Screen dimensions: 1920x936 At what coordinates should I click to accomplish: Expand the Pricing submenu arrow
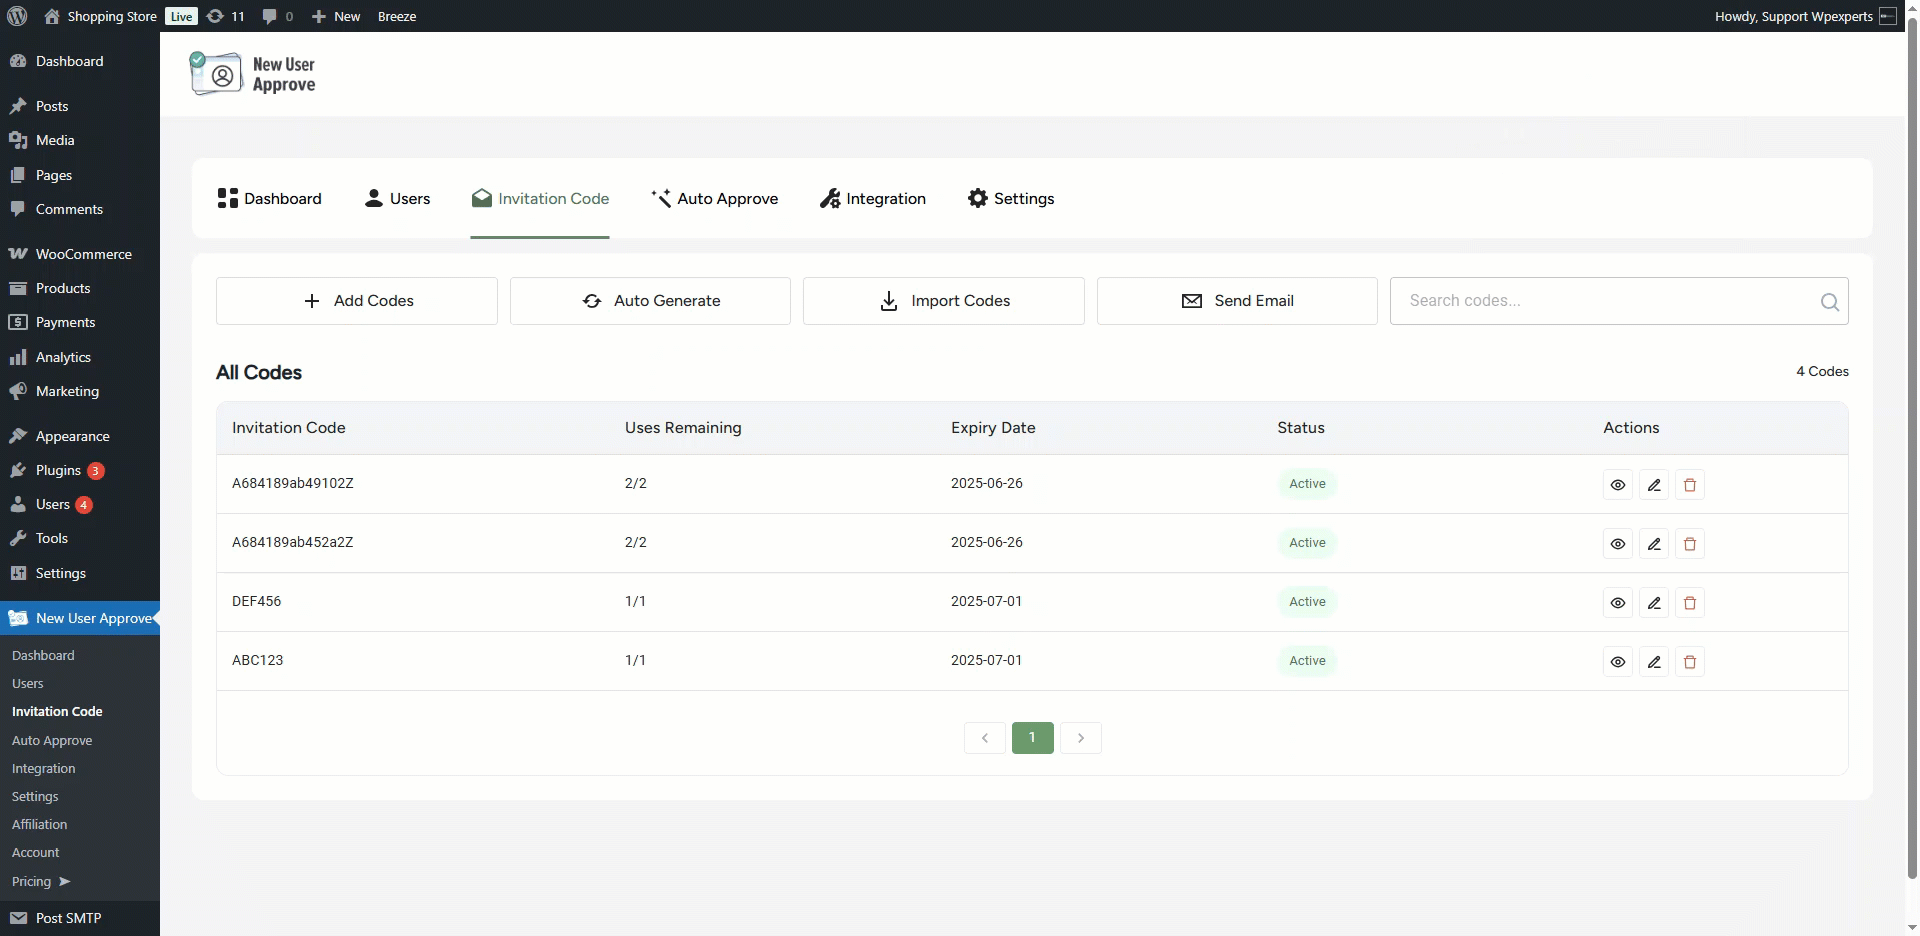(65, 882)
